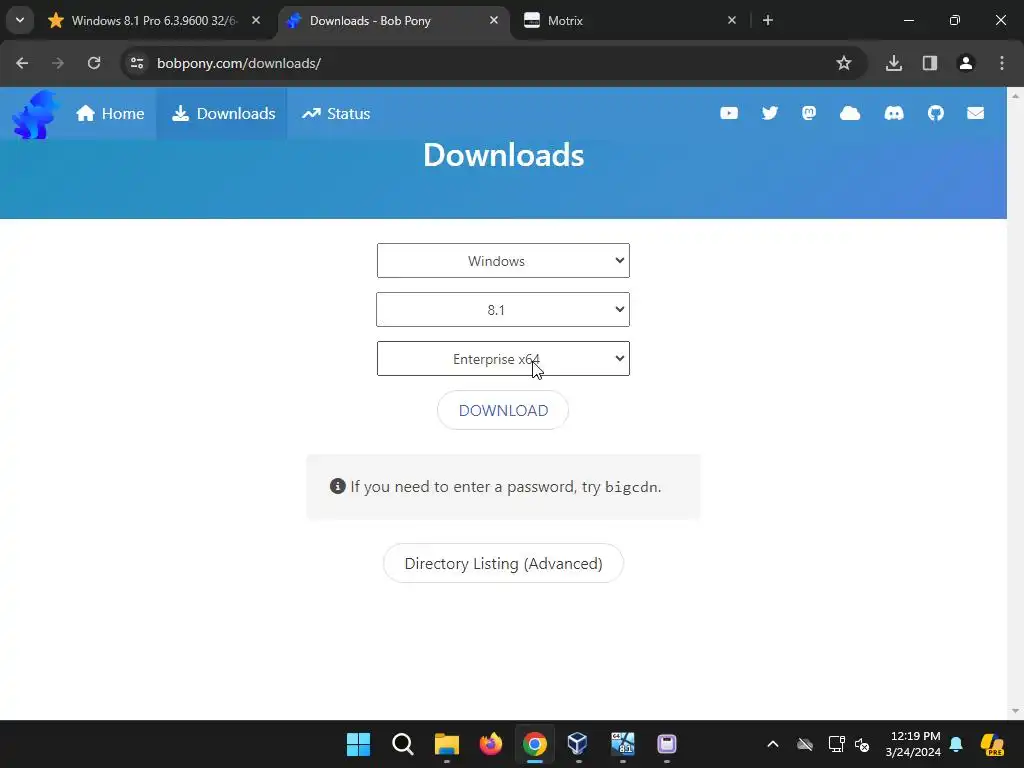This screenshot has width=1024, height=768.
Task: Go to Home in site navigation
Action: click(110, 114)
